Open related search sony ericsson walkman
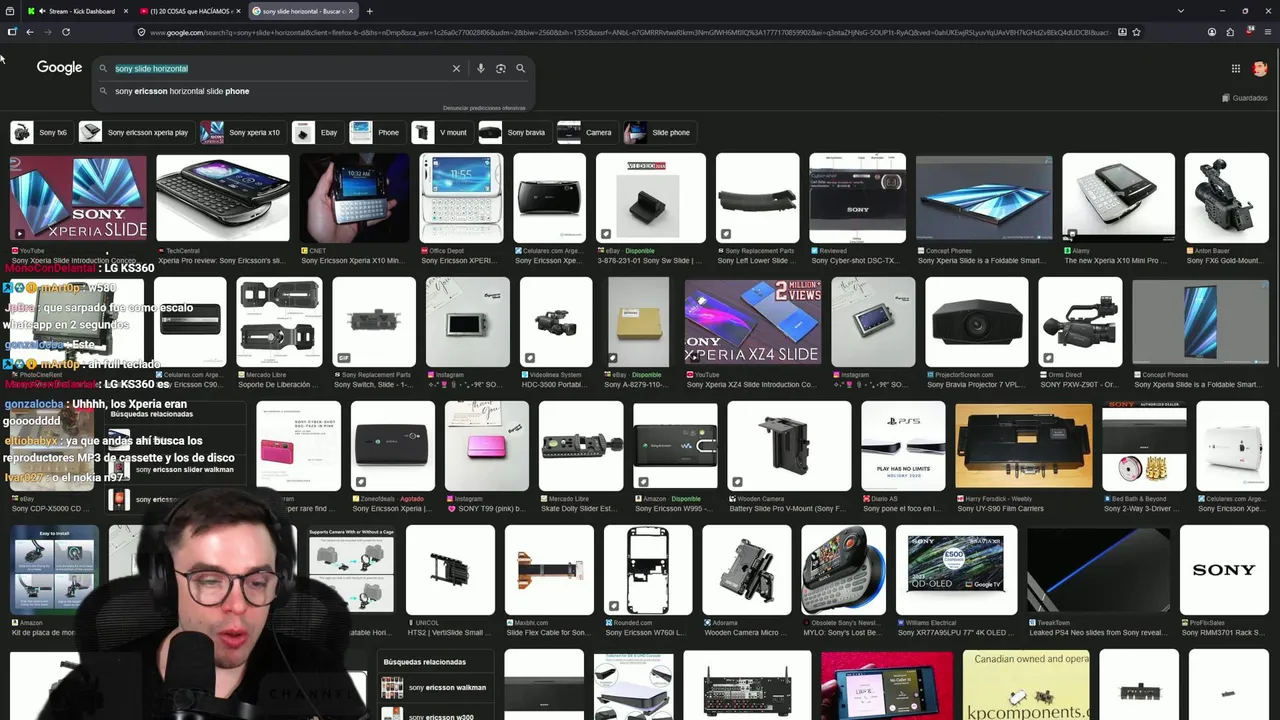The height and width of the screenshot is (720, 1280). click(x=439, y=688)
